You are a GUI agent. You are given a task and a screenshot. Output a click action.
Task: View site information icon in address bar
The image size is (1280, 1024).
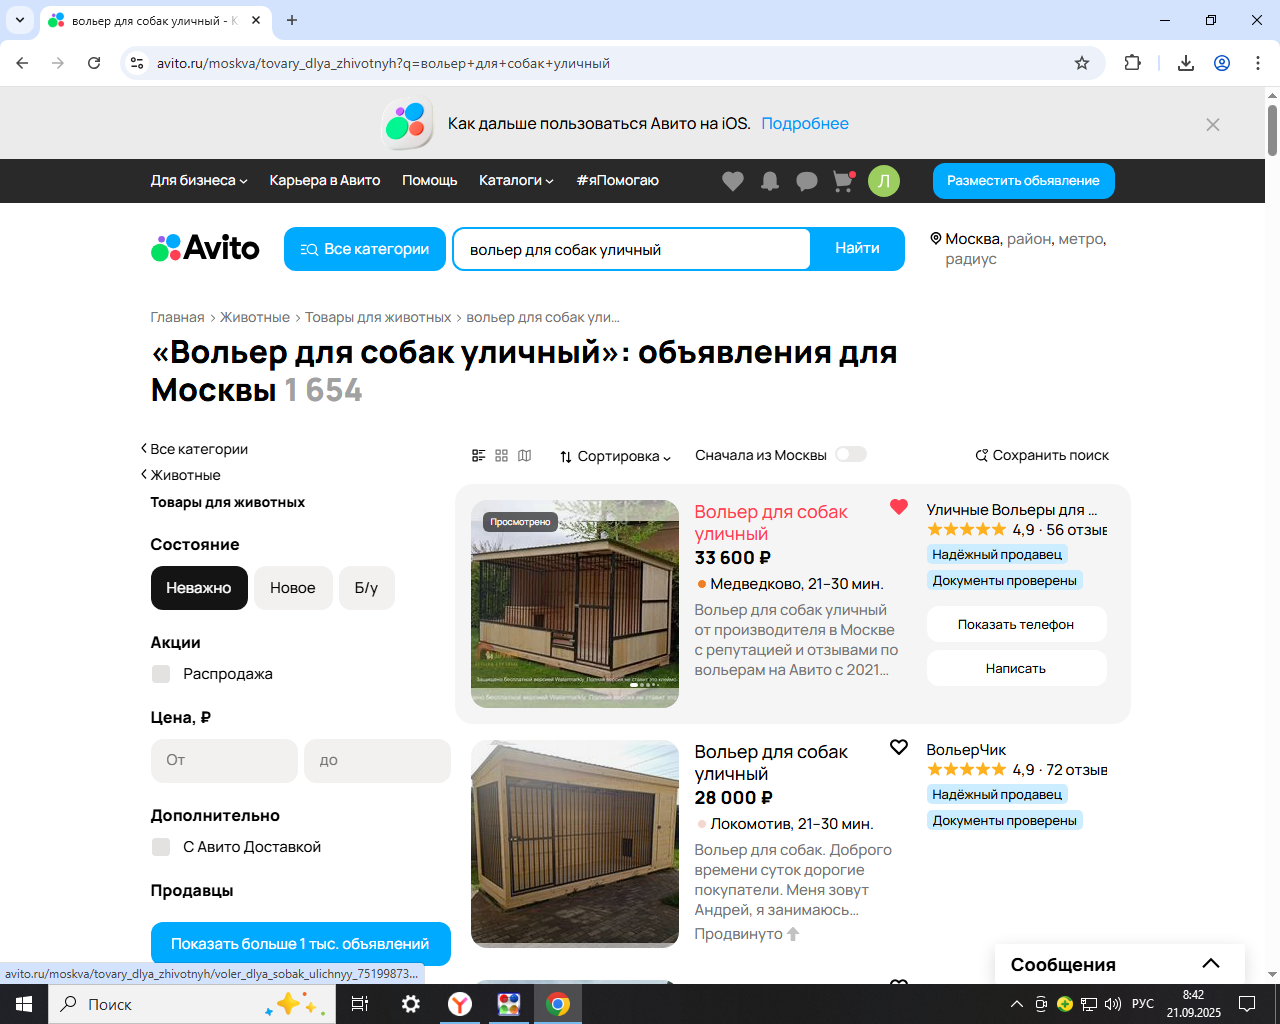coord(137,63)
